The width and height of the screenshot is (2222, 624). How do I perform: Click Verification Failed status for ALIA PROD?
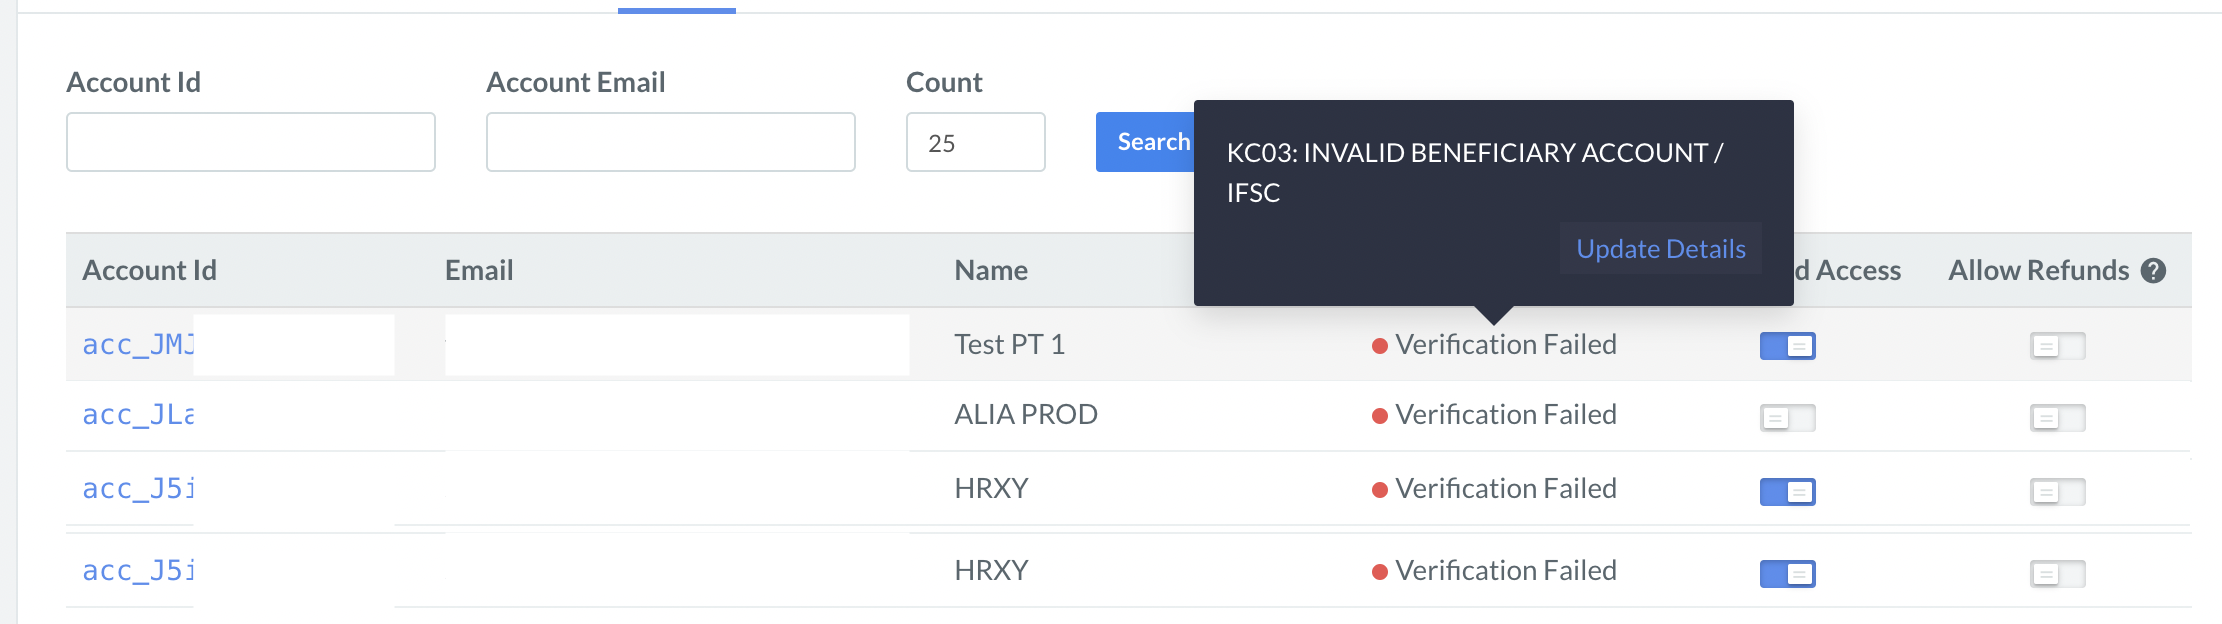tap(1494, 414)
